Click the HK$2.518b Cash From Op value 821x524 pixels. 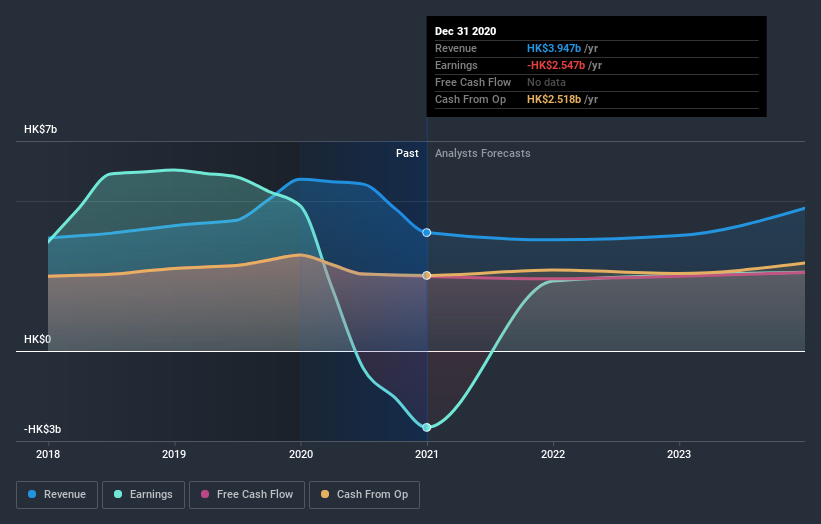coord(554,99)
